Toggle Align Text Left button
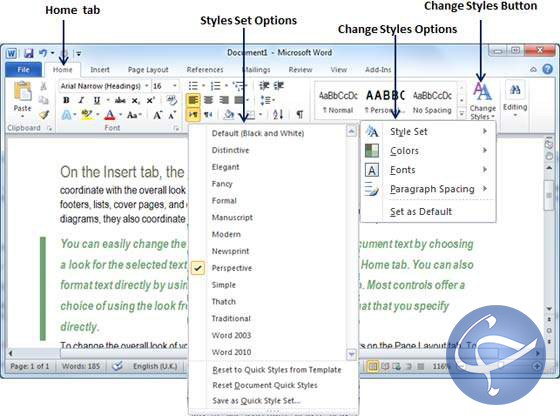The image size is (560, 416). tap(192, 100)
